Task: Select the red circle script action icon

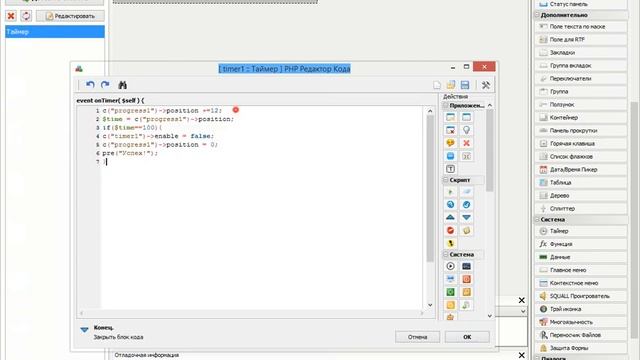Action: (x=450, y=230)
